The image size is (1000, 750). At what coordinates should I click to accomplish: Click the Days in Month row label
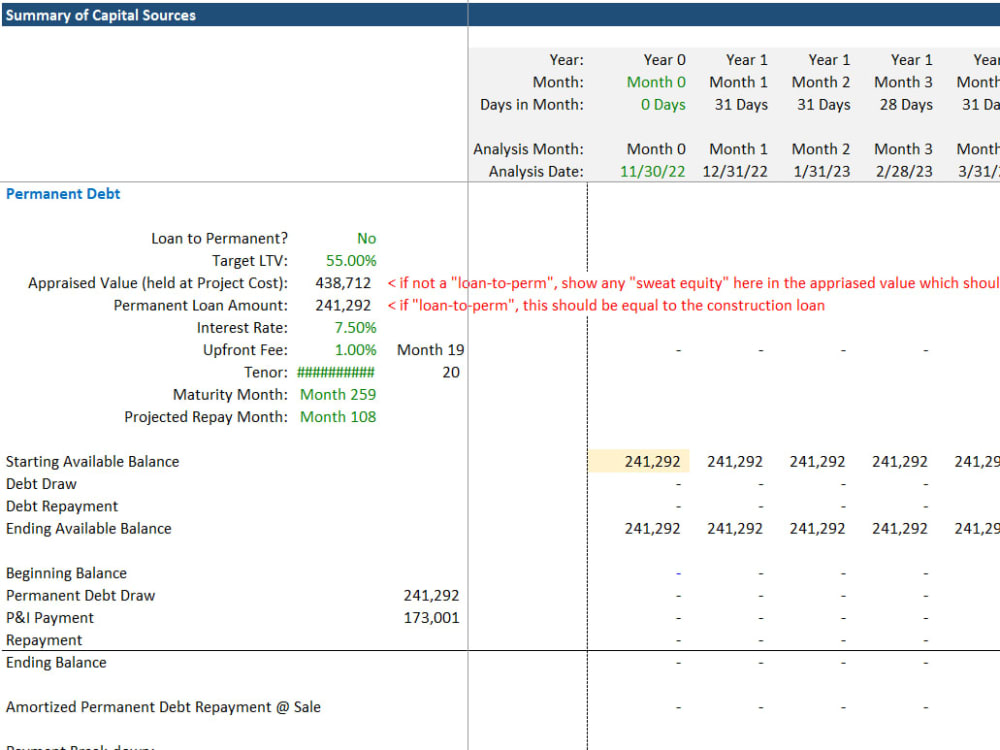coord(531,104)
